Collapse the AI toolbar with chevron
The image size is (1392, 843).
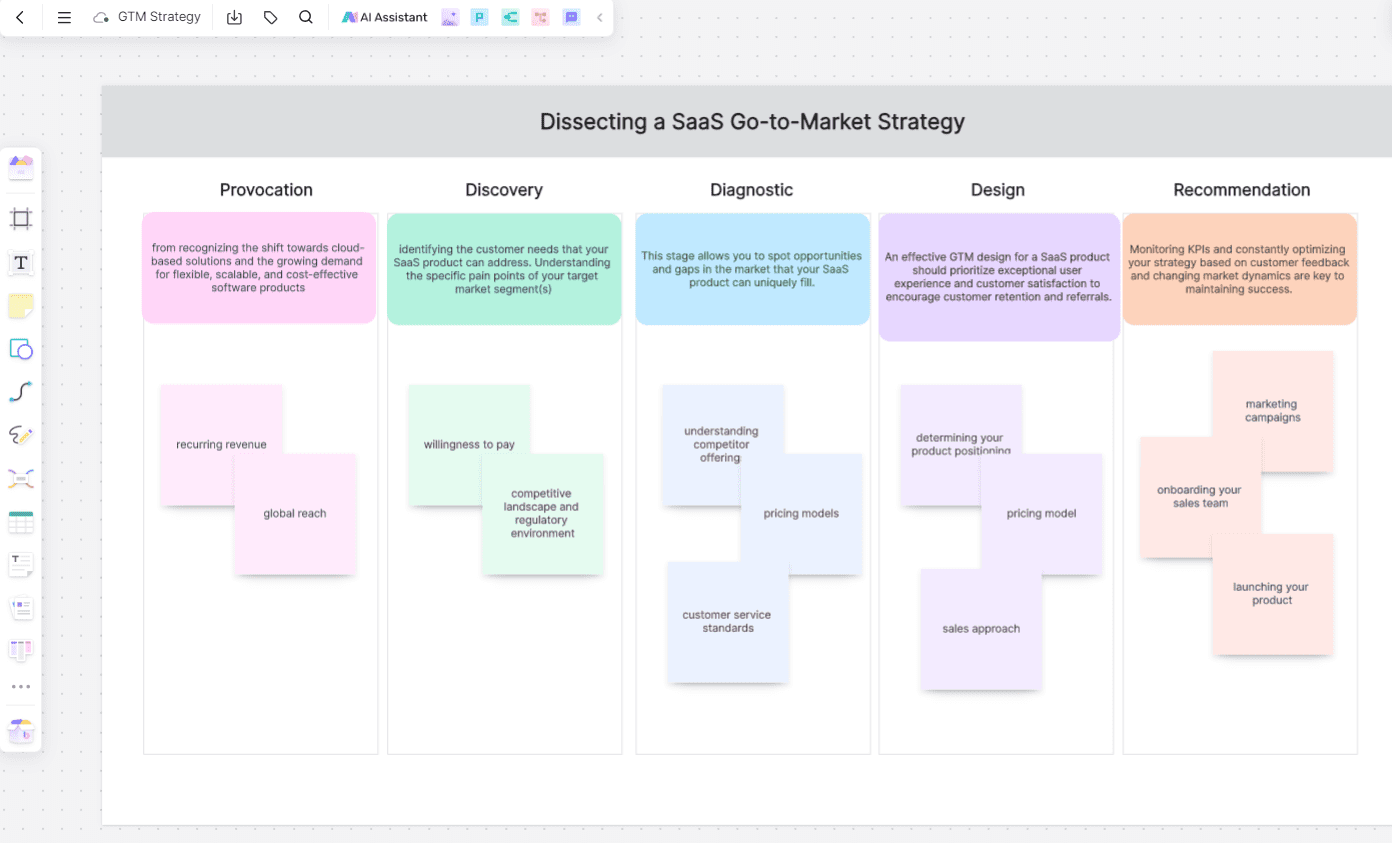click(599, 17)
